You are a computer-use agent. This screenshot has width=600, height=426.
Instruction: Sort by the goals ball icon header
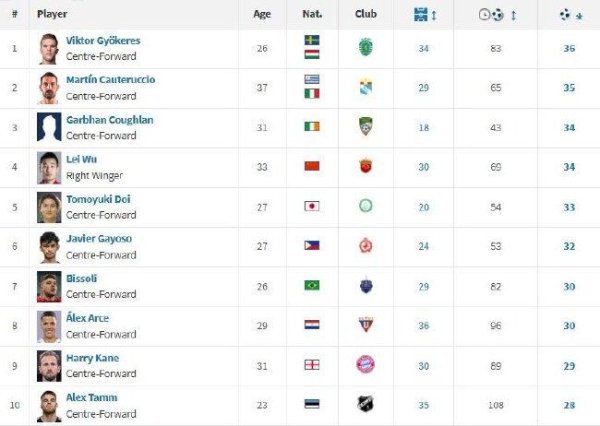click(x=568, y=14)
